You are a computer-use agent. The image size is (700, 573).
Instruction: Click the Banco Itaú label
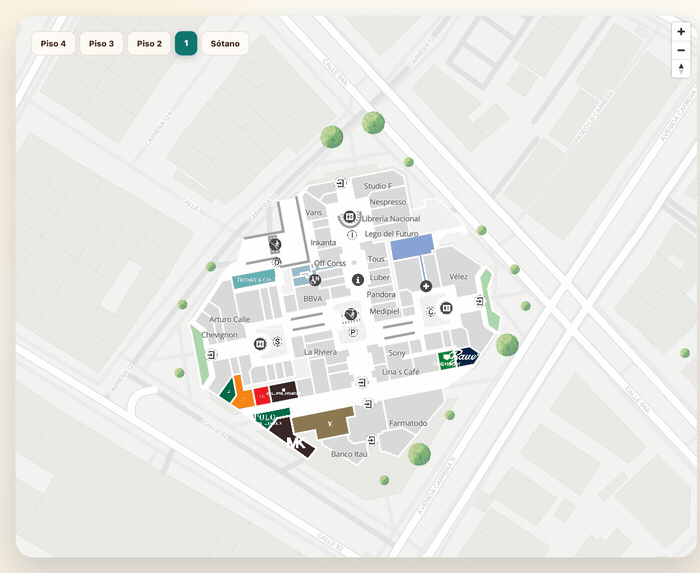click(x=349, y=454)
